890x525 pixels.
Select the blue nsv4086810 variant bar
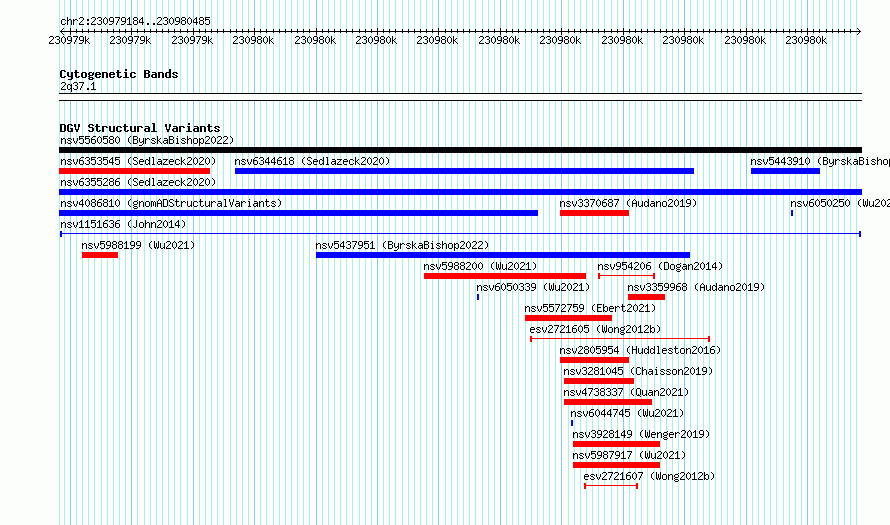[299, 213]
